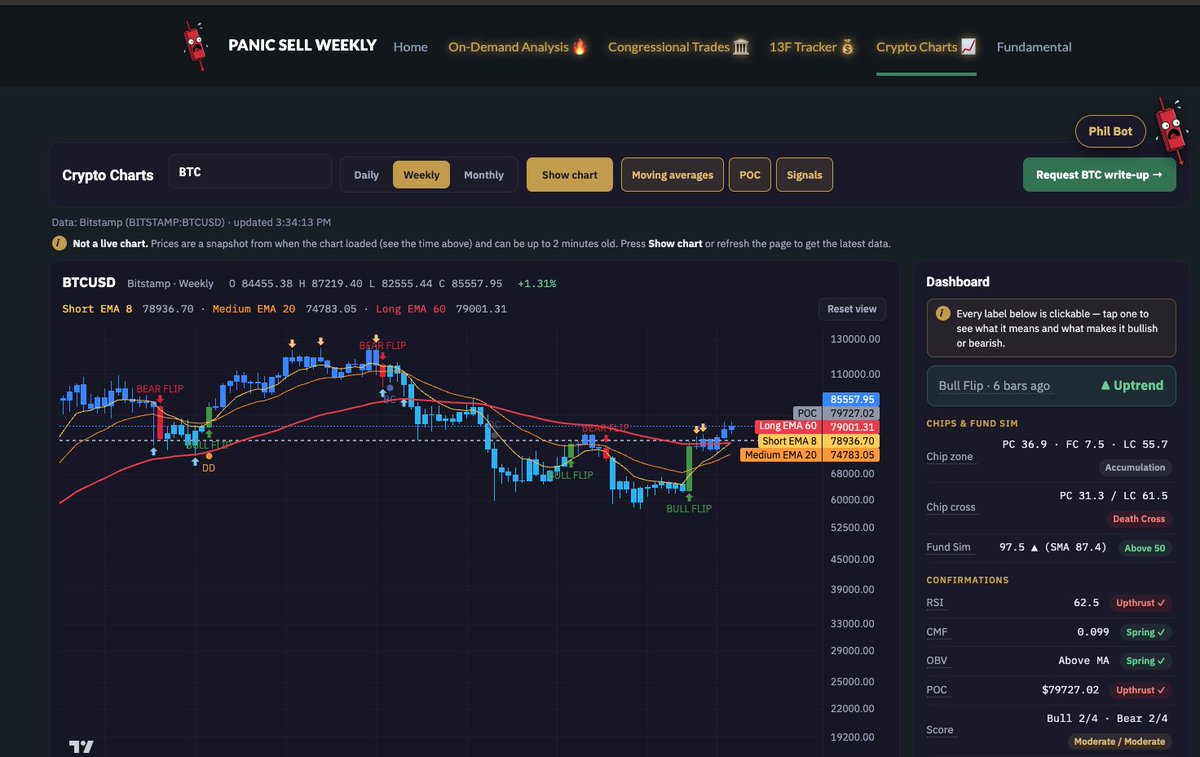Viewport: 1200px width, 757px height.
Task: Click the Chip cross label
Action: 951,507
